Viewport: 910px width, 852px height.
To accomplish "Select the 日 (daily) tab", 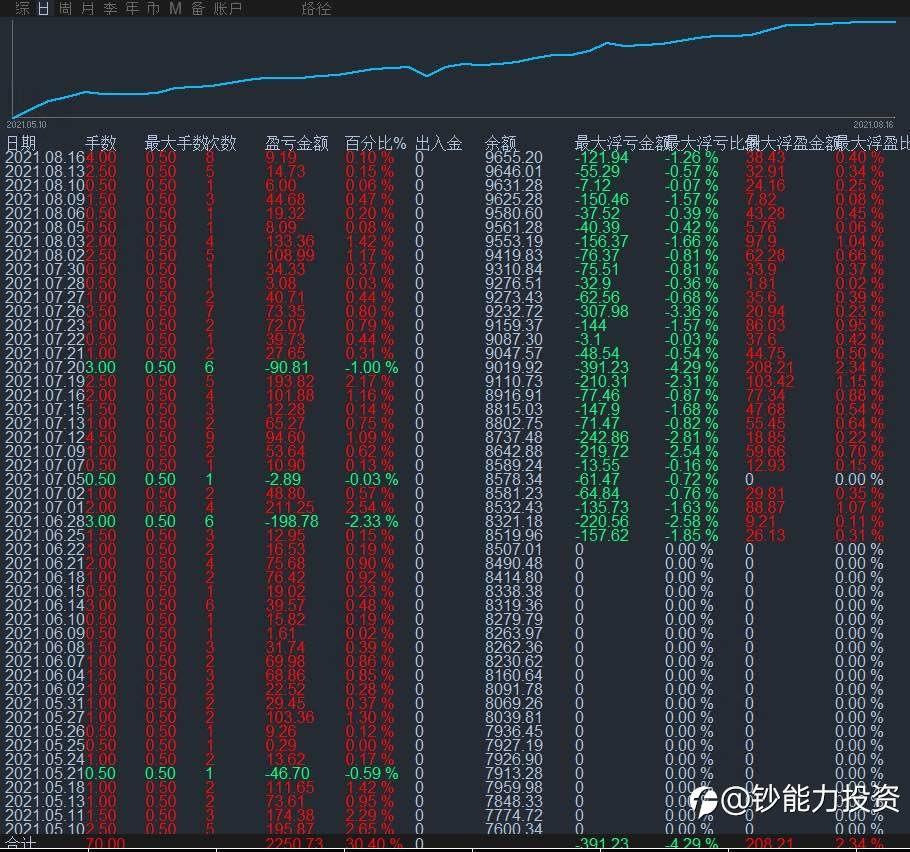I will 44,9.
